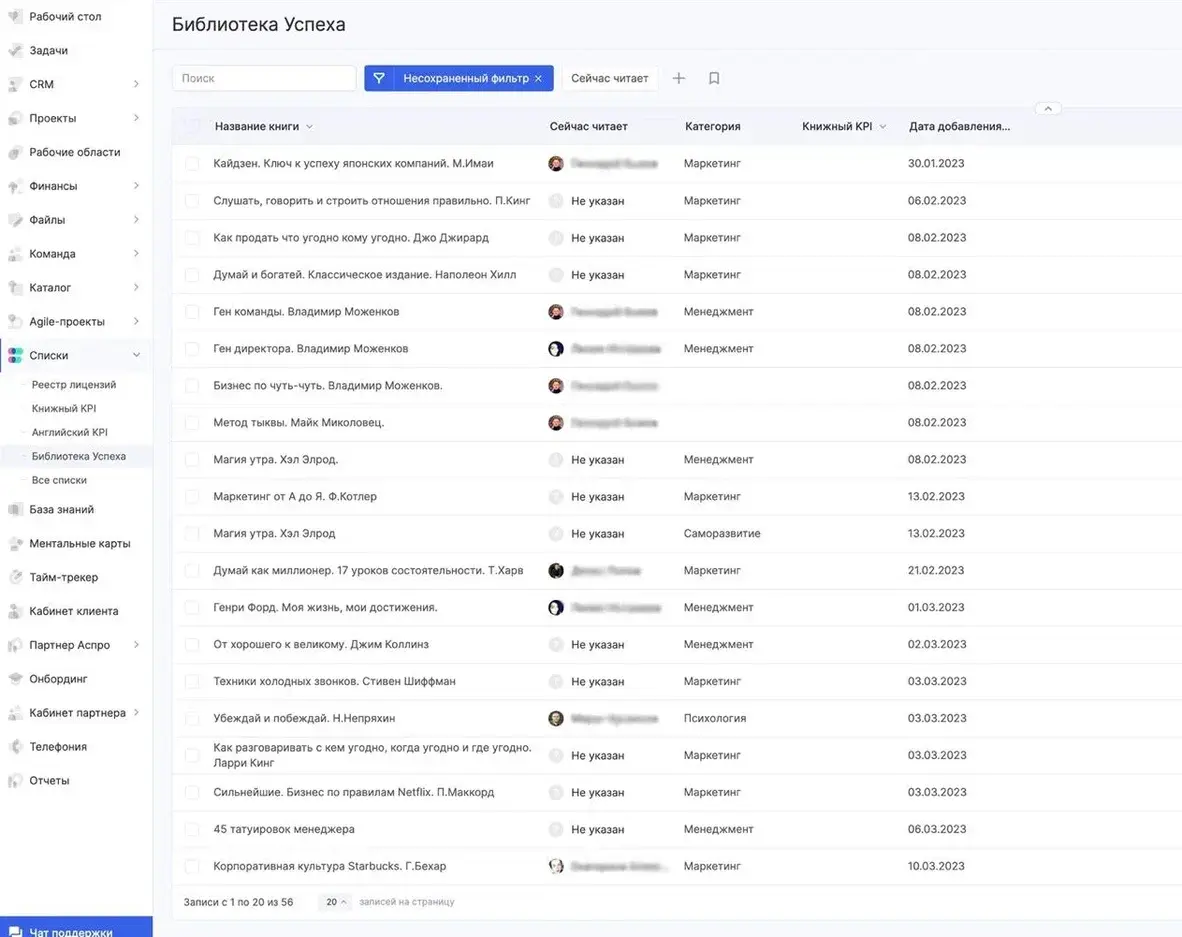Click the bookmark icon to save the filter
The width and height of the screenshot is (1182, 937).
[x=714, y=78]
